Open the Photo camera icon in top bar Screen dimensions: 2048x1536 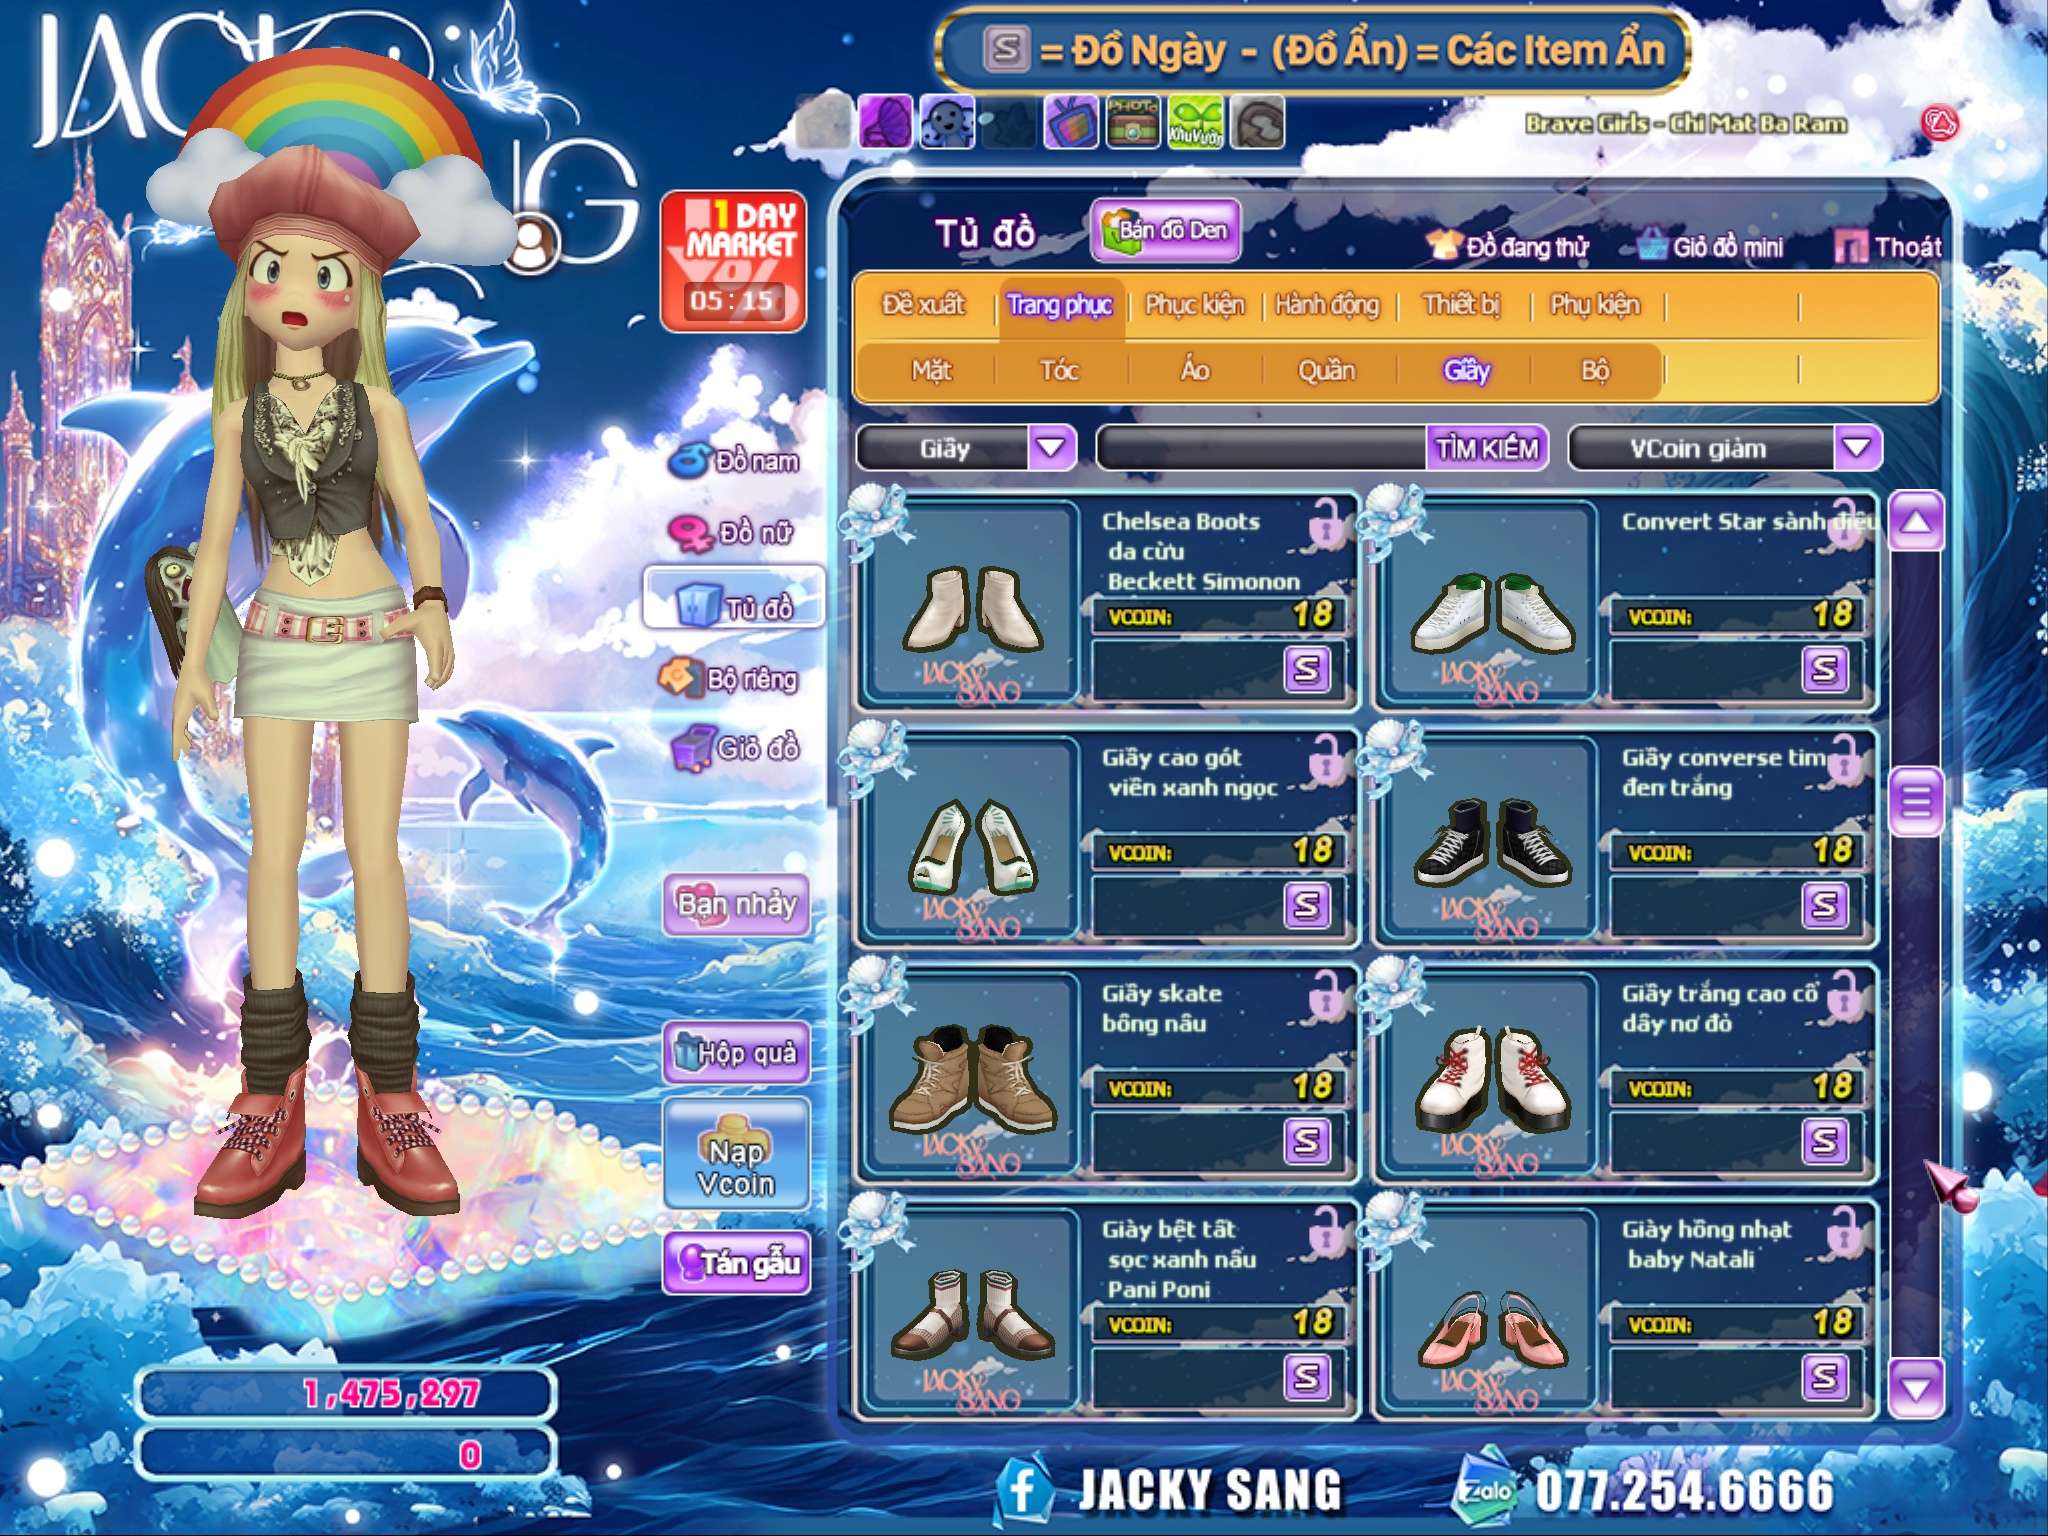tap(1133, 122)
